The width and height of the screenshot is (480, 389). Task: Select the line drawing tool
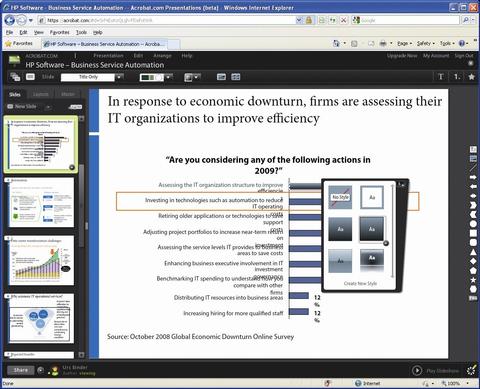(473, 168)
